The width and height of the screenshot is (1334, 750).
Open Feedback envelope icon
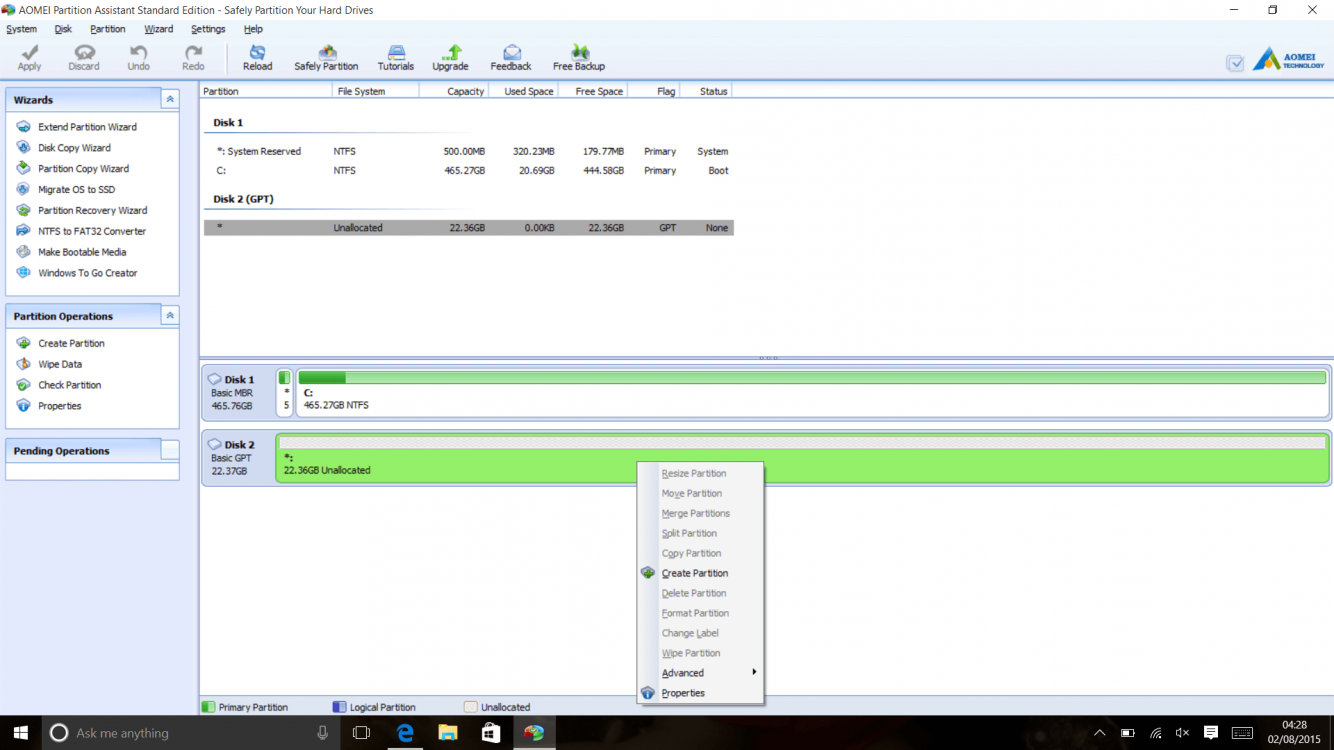click(511, 52)
